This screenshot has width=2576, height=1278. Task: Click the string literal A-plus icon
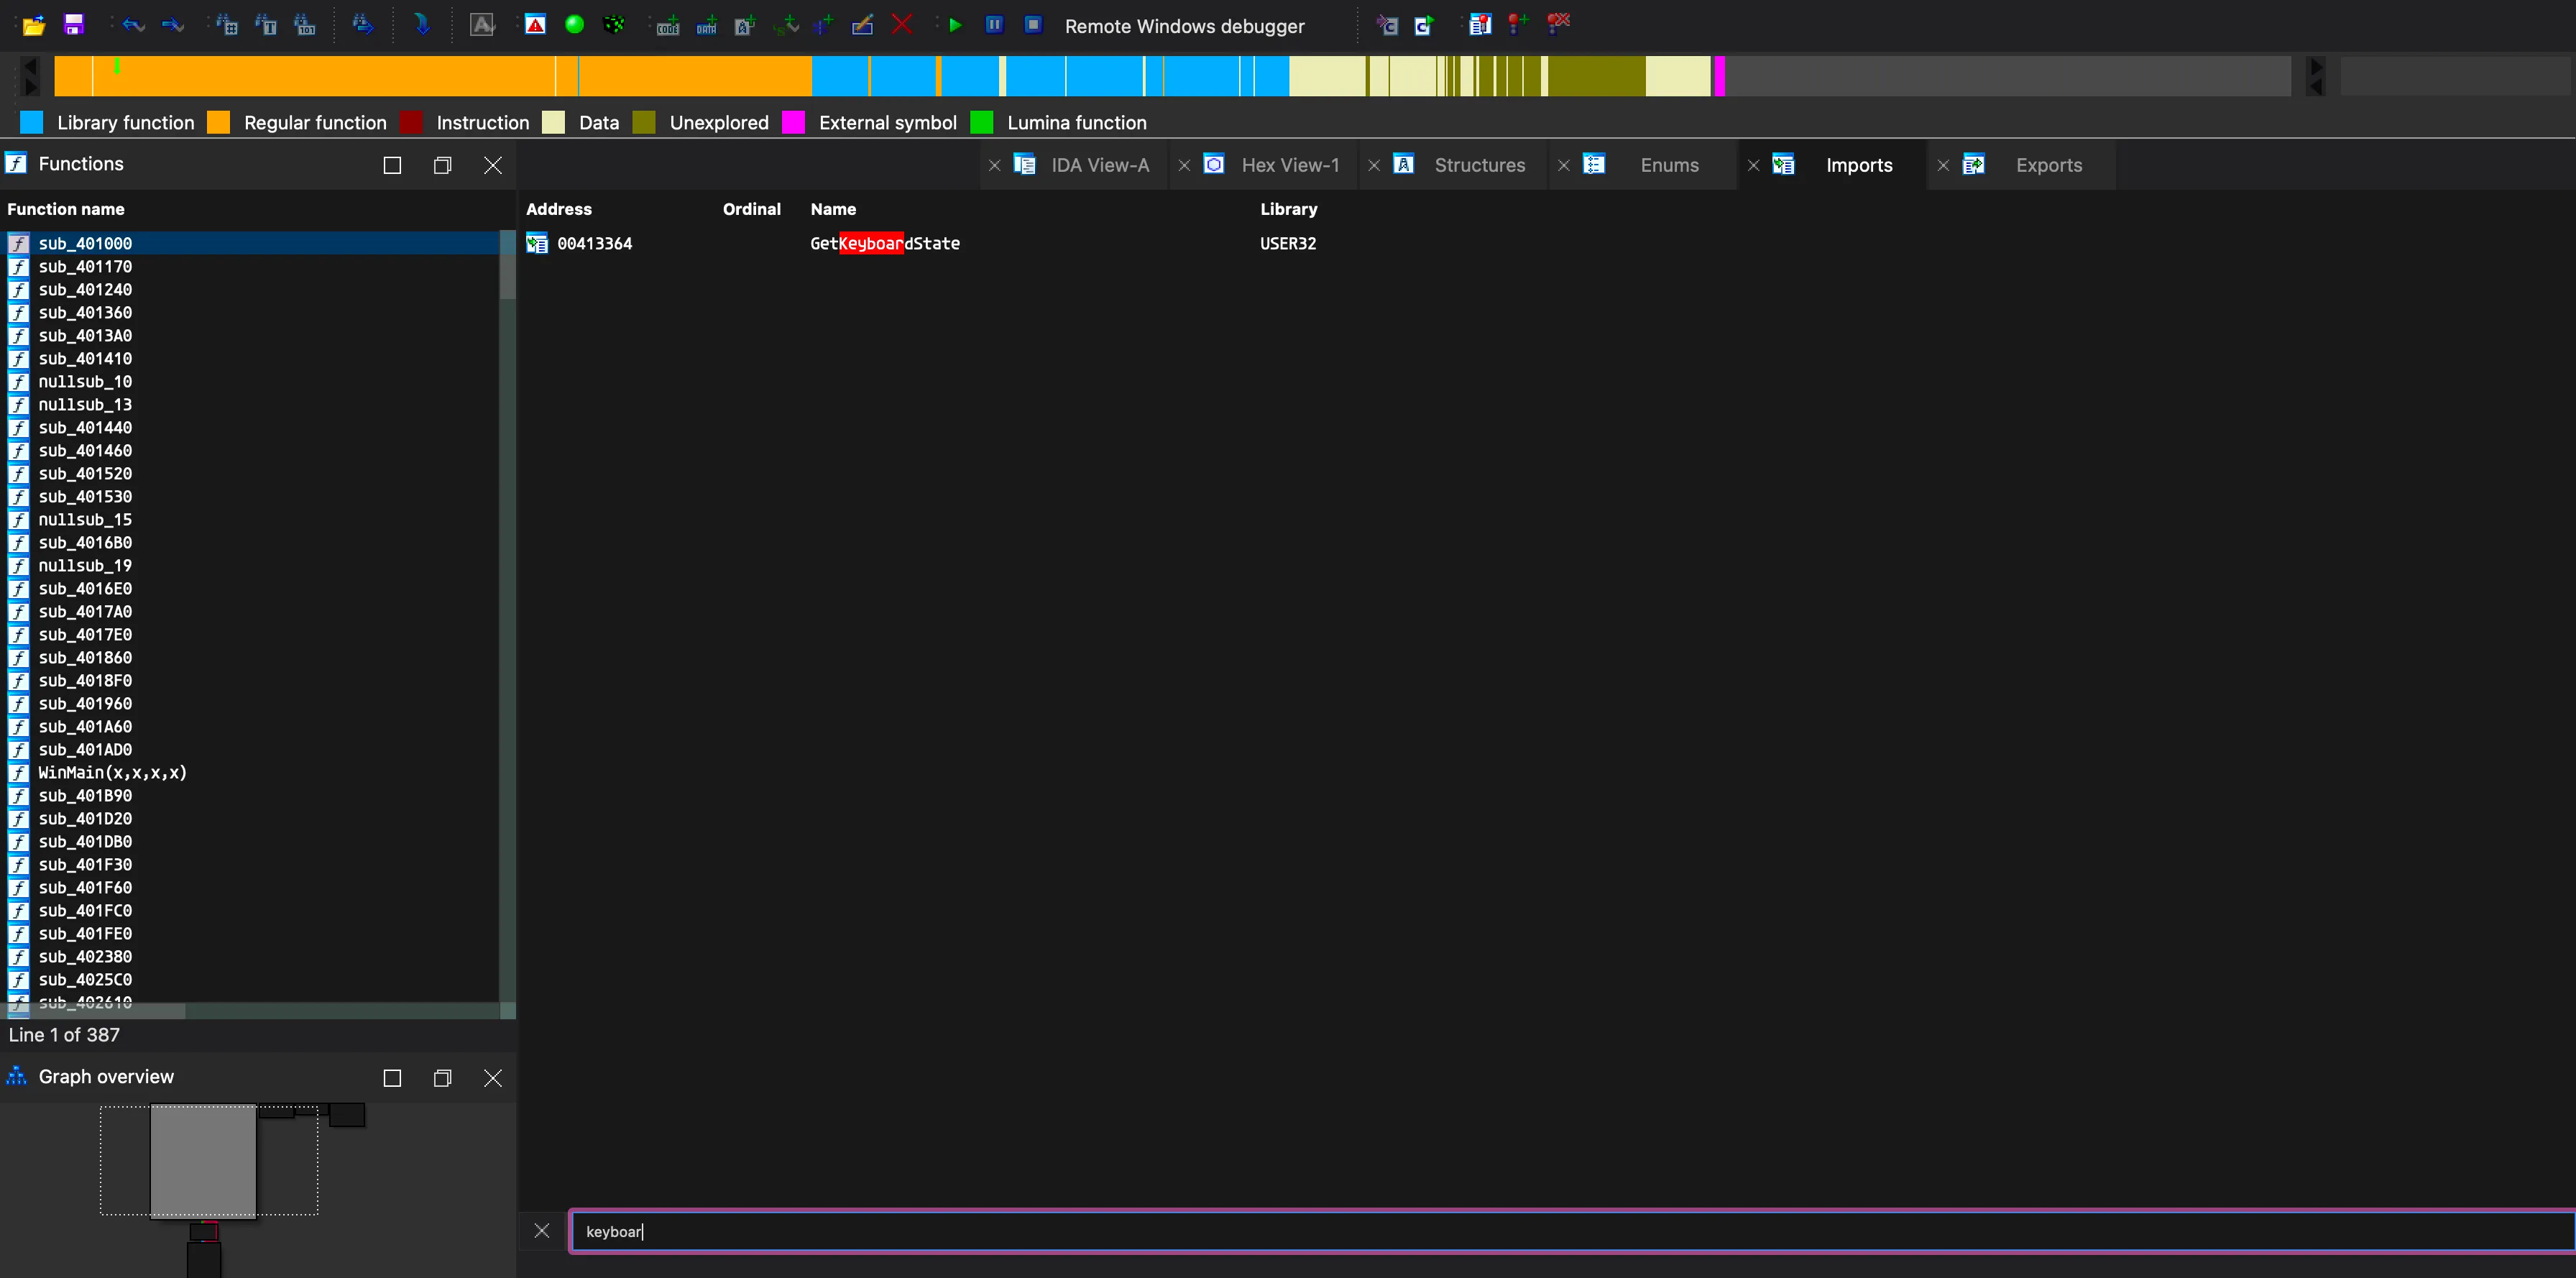746,25
